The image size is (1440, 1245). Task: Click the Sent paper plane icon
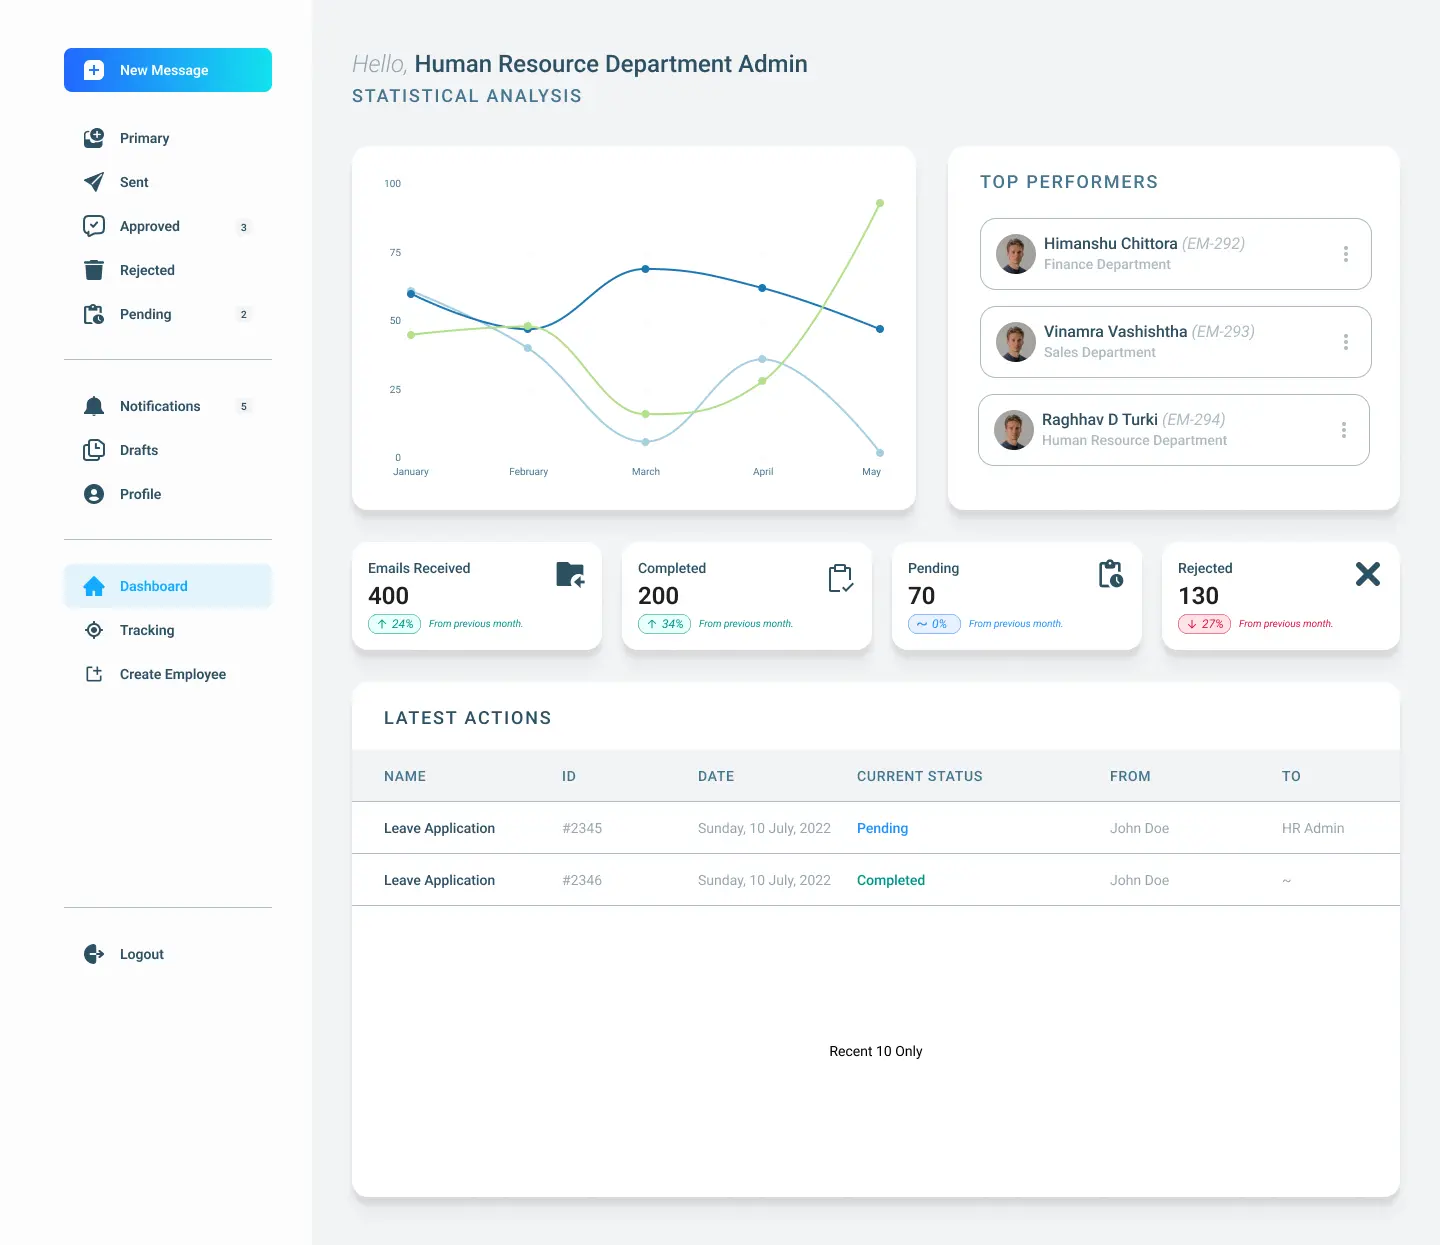point(94,182)
